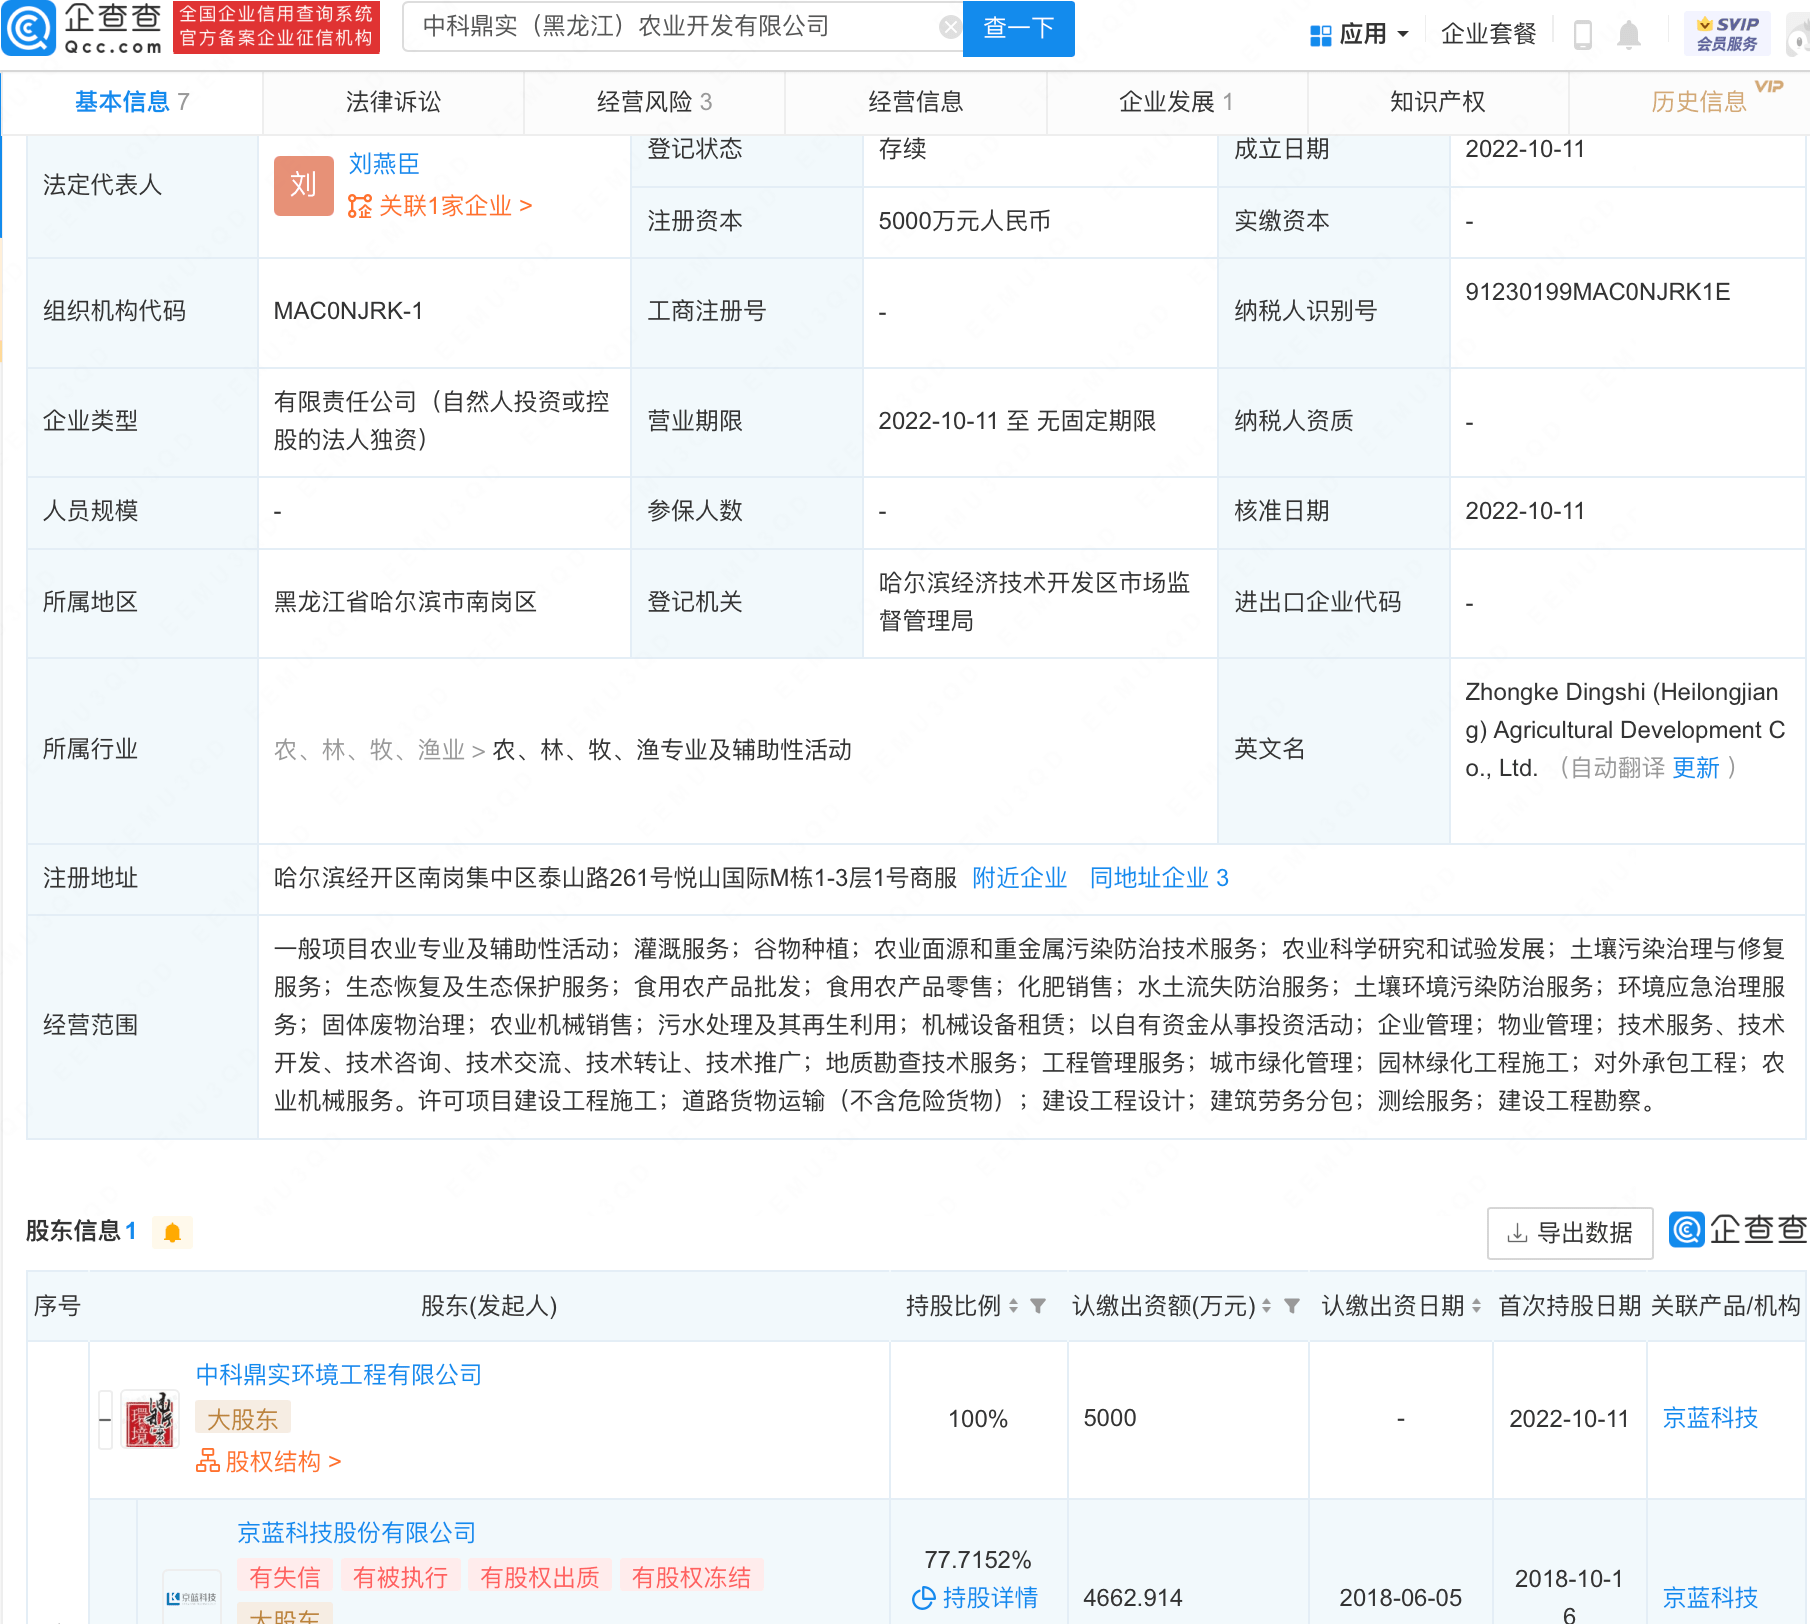Click the 有失信 tag
Screen dimensions: 1810x1624
(285, 1577)
